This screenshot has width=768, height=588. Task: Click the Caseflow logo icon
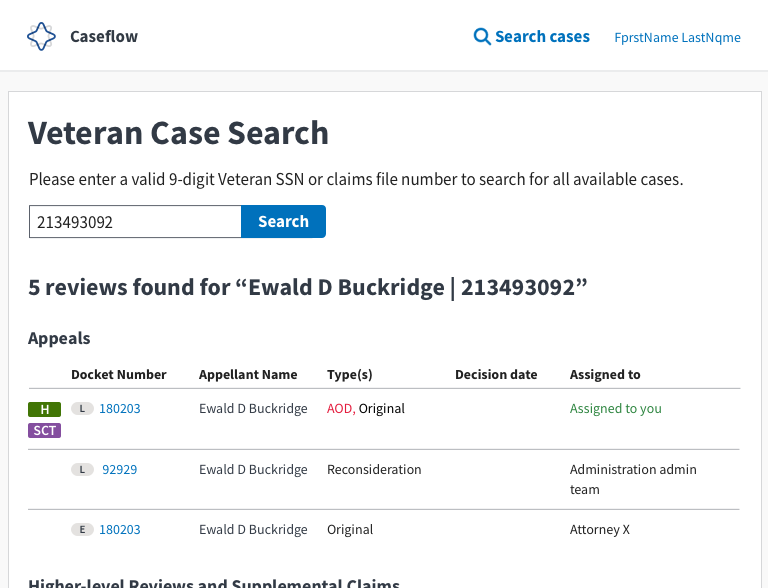pyautogui.click(x=41, y=36)
